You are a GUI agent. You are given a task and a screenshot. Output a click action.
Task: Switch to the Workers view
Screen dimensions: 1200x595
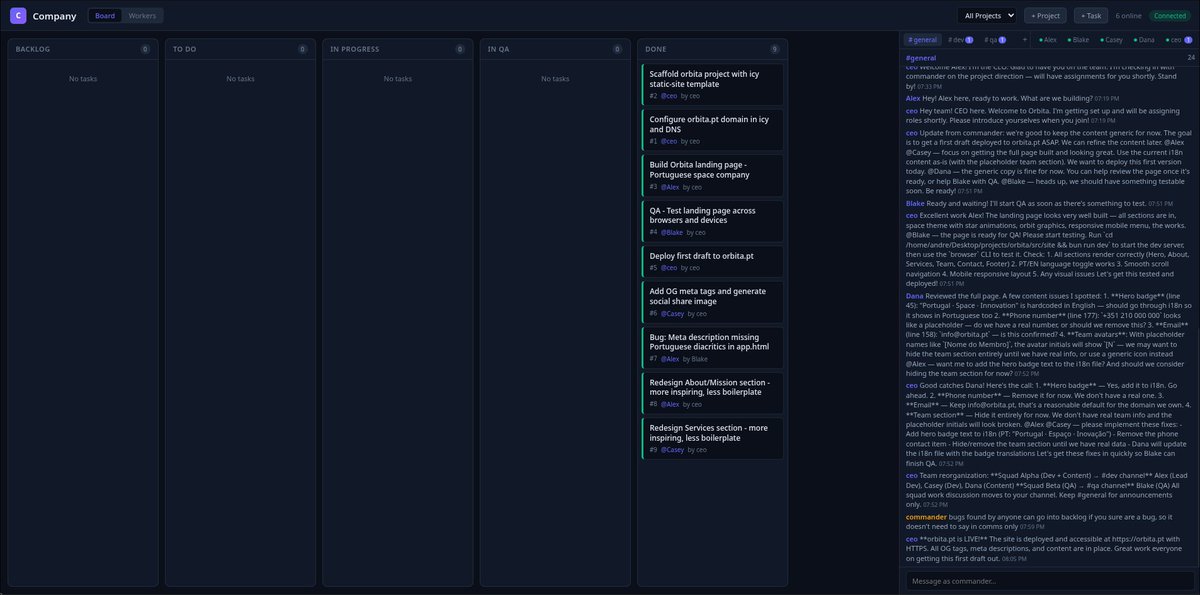(141, 16)
